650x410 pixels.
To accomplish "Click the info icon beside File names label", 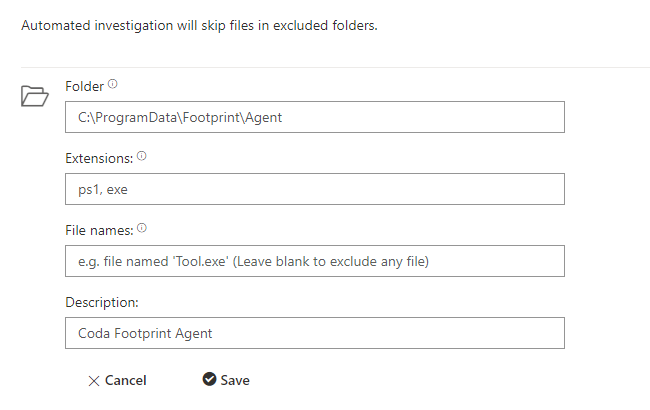I will 142,228.
